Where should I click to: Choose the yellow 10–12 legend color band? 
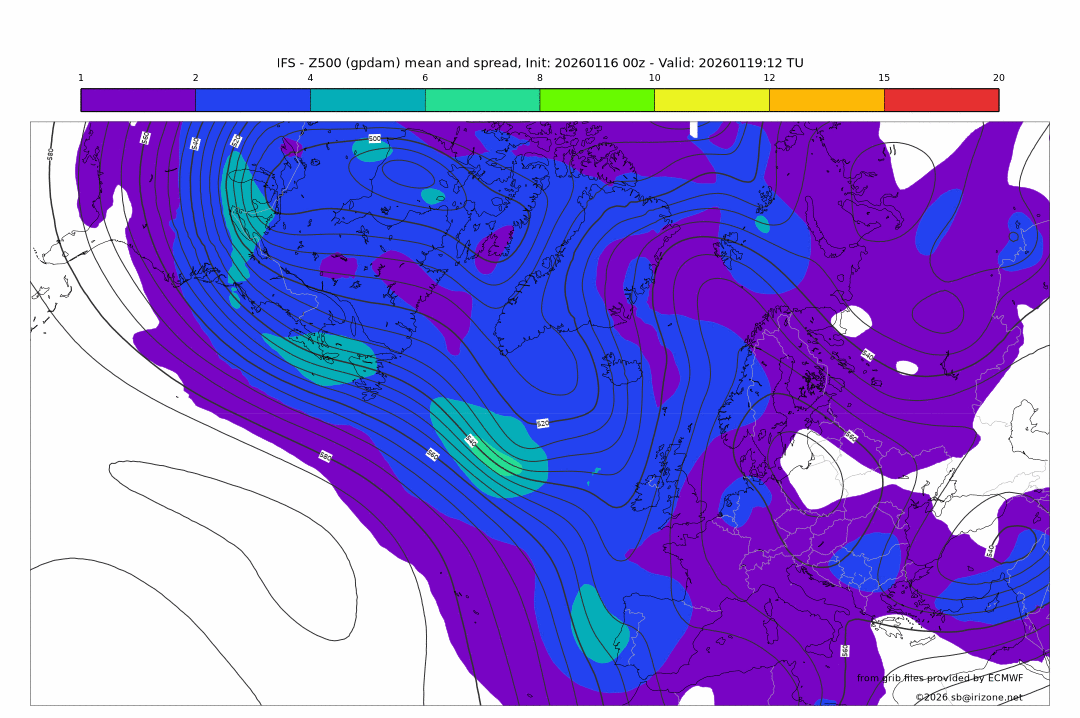click(x=712, y=100)
